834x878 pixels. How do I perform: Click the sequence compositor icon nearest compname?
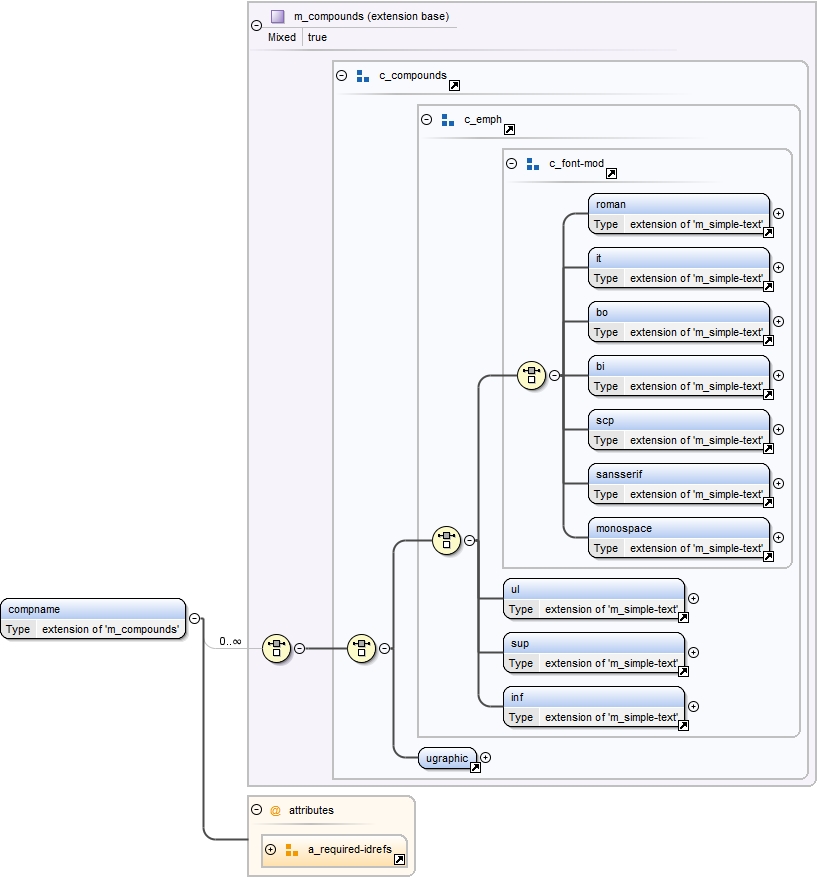pos(276,648)
